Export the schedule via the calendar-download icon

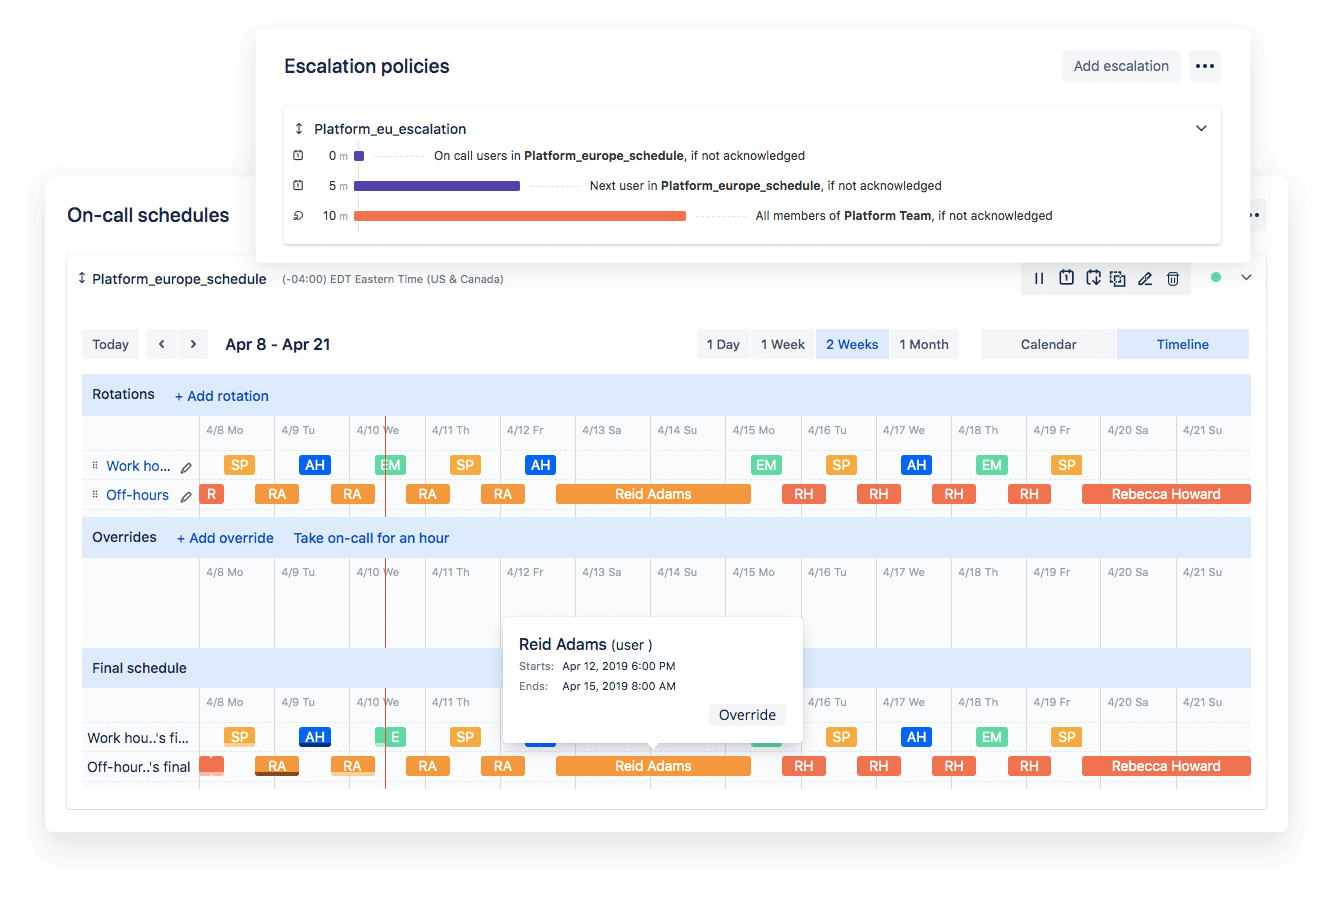1093,278
